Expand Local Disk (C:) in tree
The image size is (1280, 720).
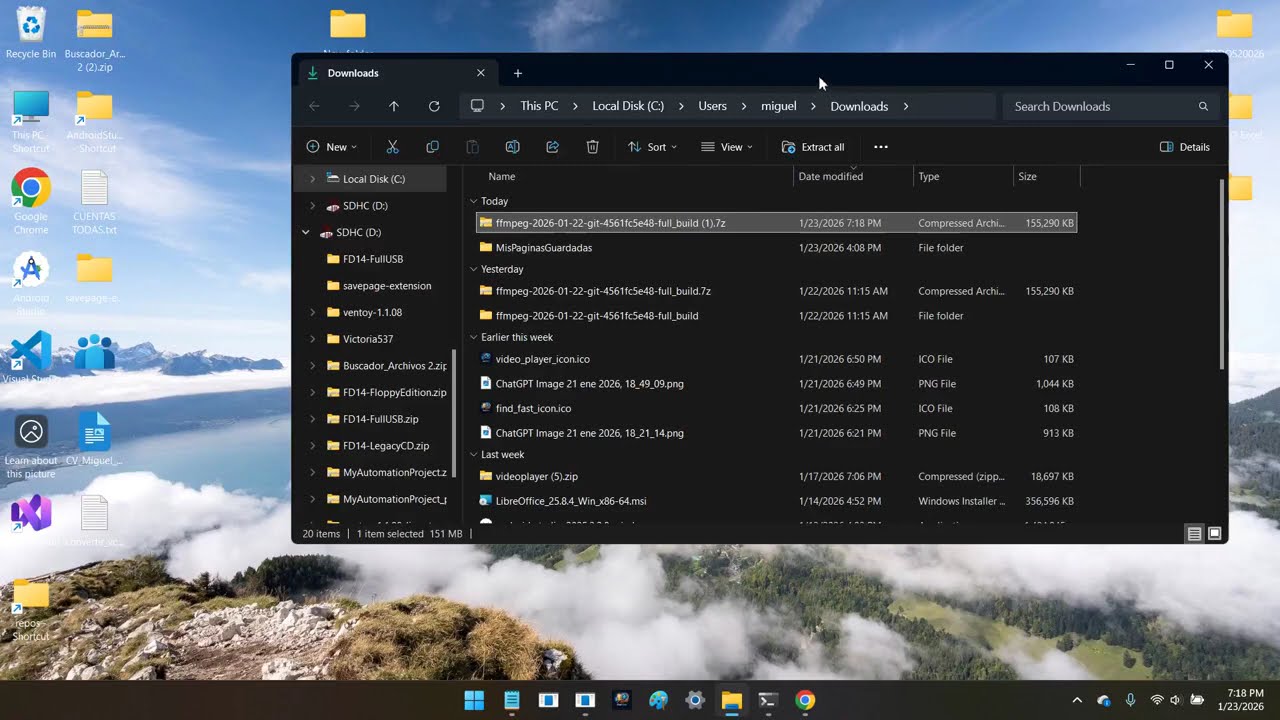(x=312, y=179)
